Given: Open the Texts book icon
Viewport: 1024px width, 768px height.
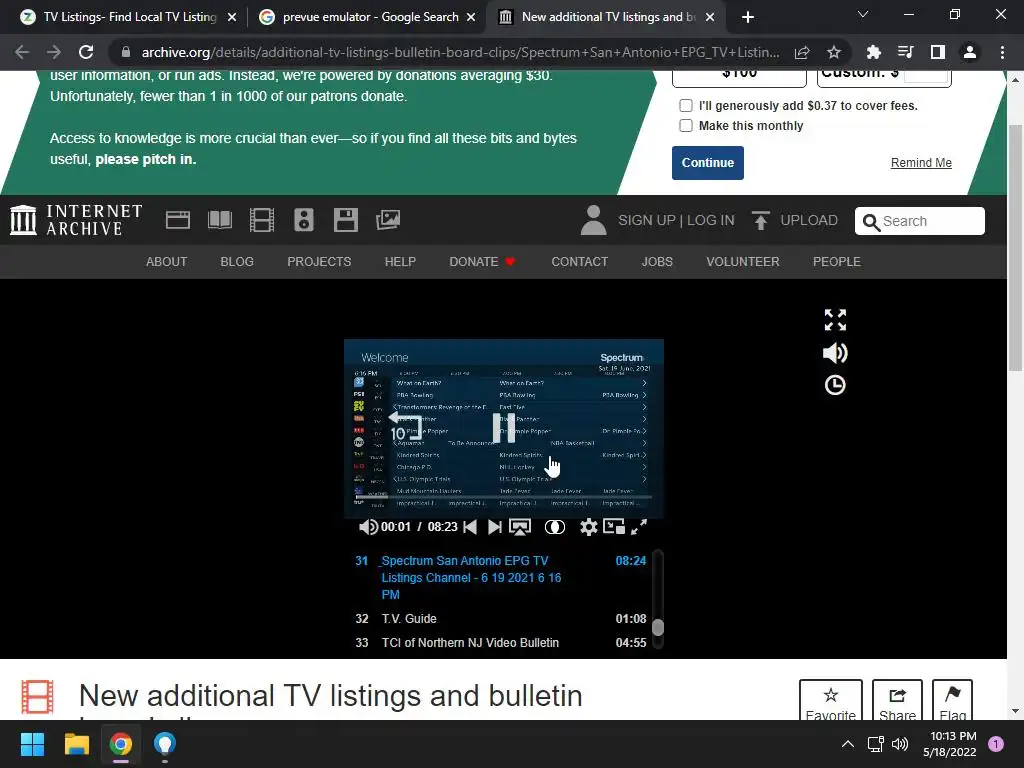Looking at the screenshot, I should coord(219,220).
